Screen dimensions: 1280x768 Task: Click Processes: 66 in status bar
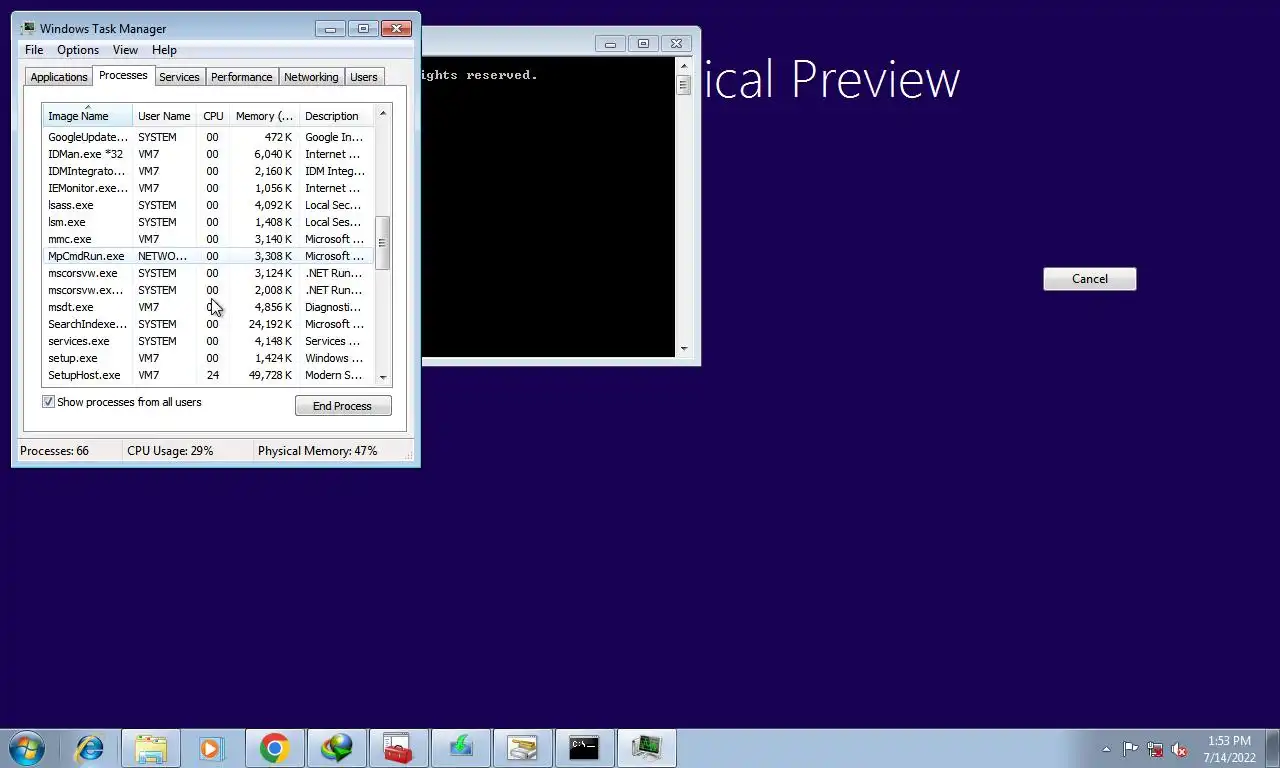point(54,451)
